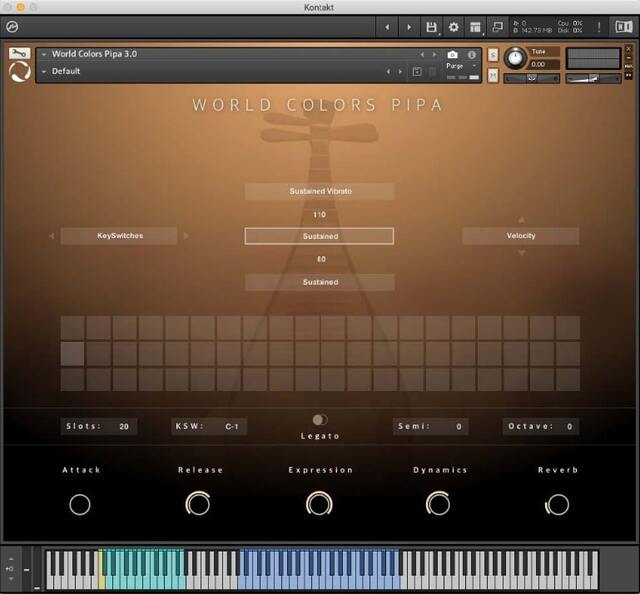Open instrument edit mode with wrench icon
Viewport: 640px width, 594px height.
pos(19,53)
